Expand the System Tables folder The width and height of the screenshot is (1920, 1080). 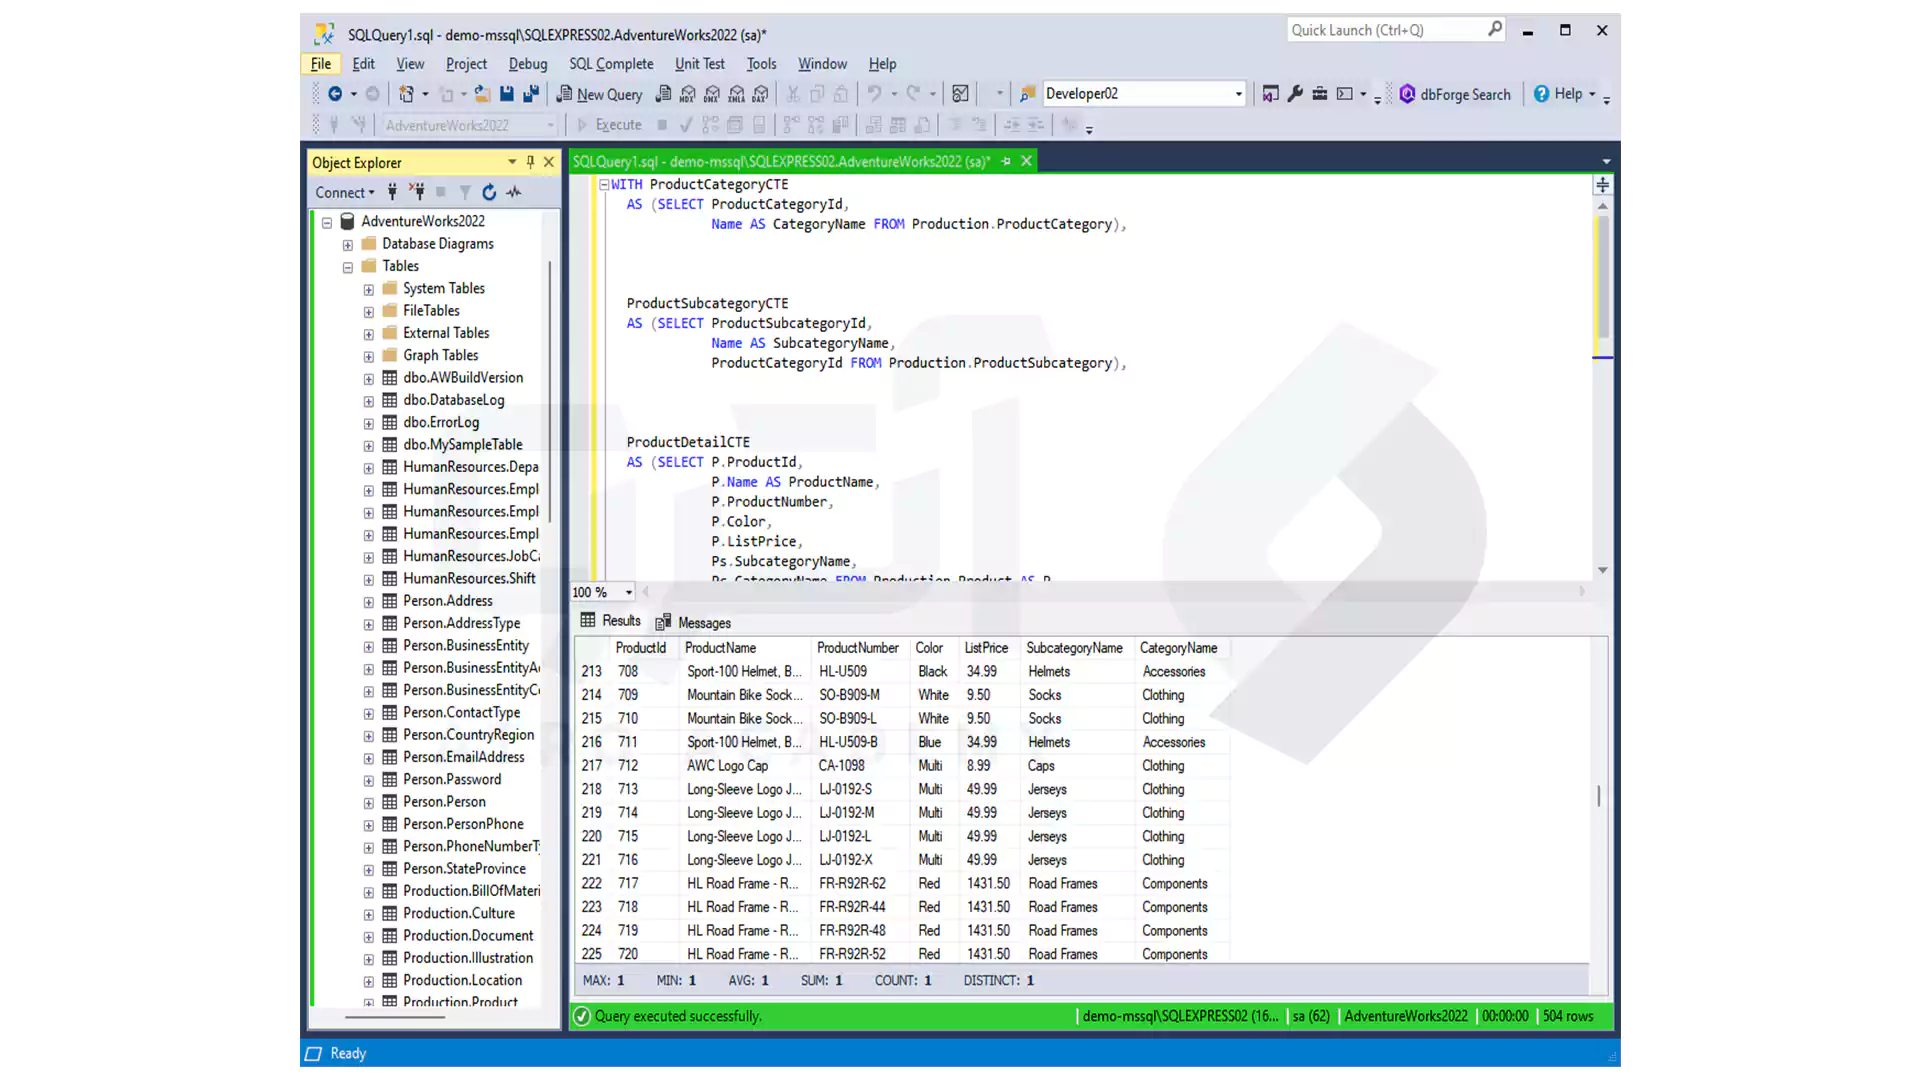tap(369, 290)
